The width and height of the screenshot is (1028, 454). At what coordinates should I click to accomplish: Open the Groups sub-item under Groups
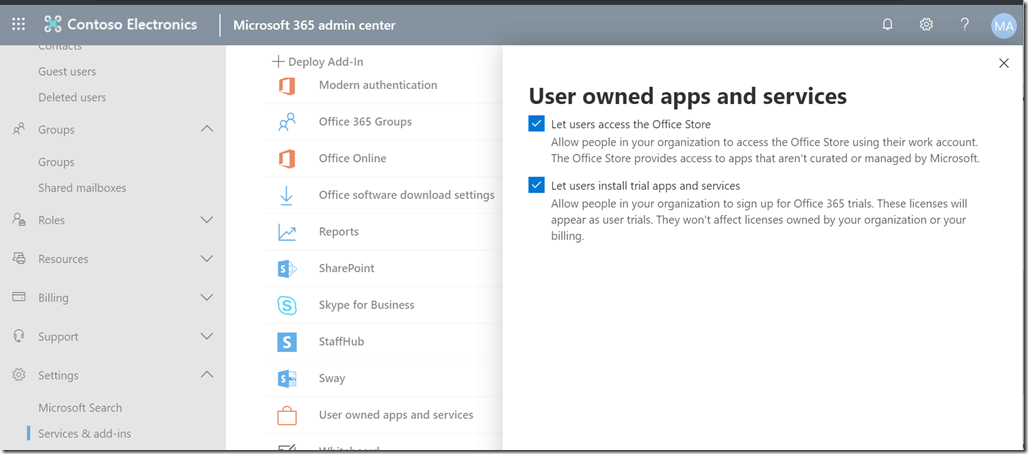click(x=56, y=162)
